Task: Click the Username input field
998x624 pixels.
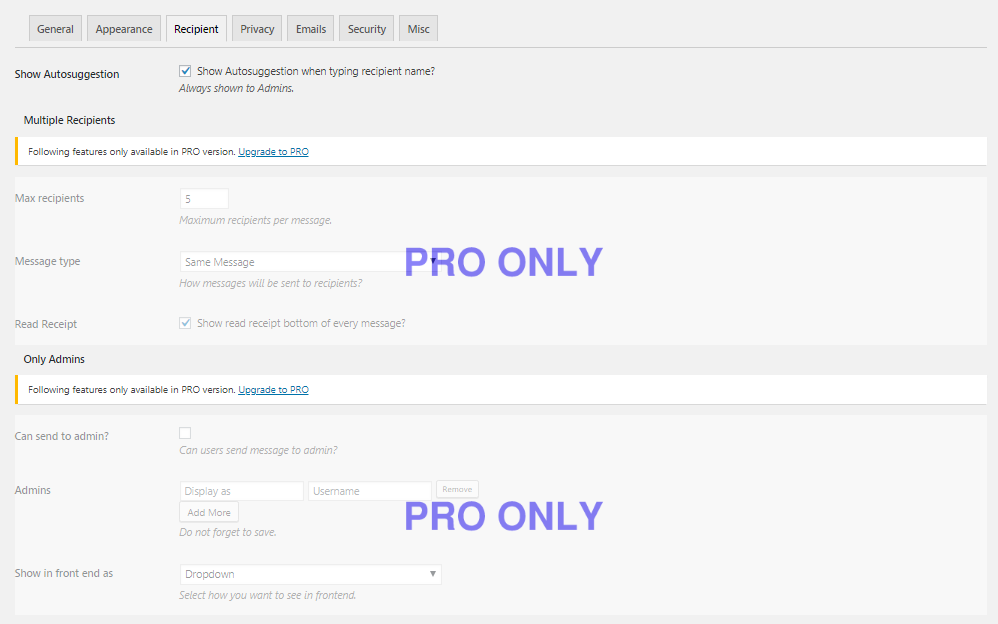Action: click(x=370, y=491)
